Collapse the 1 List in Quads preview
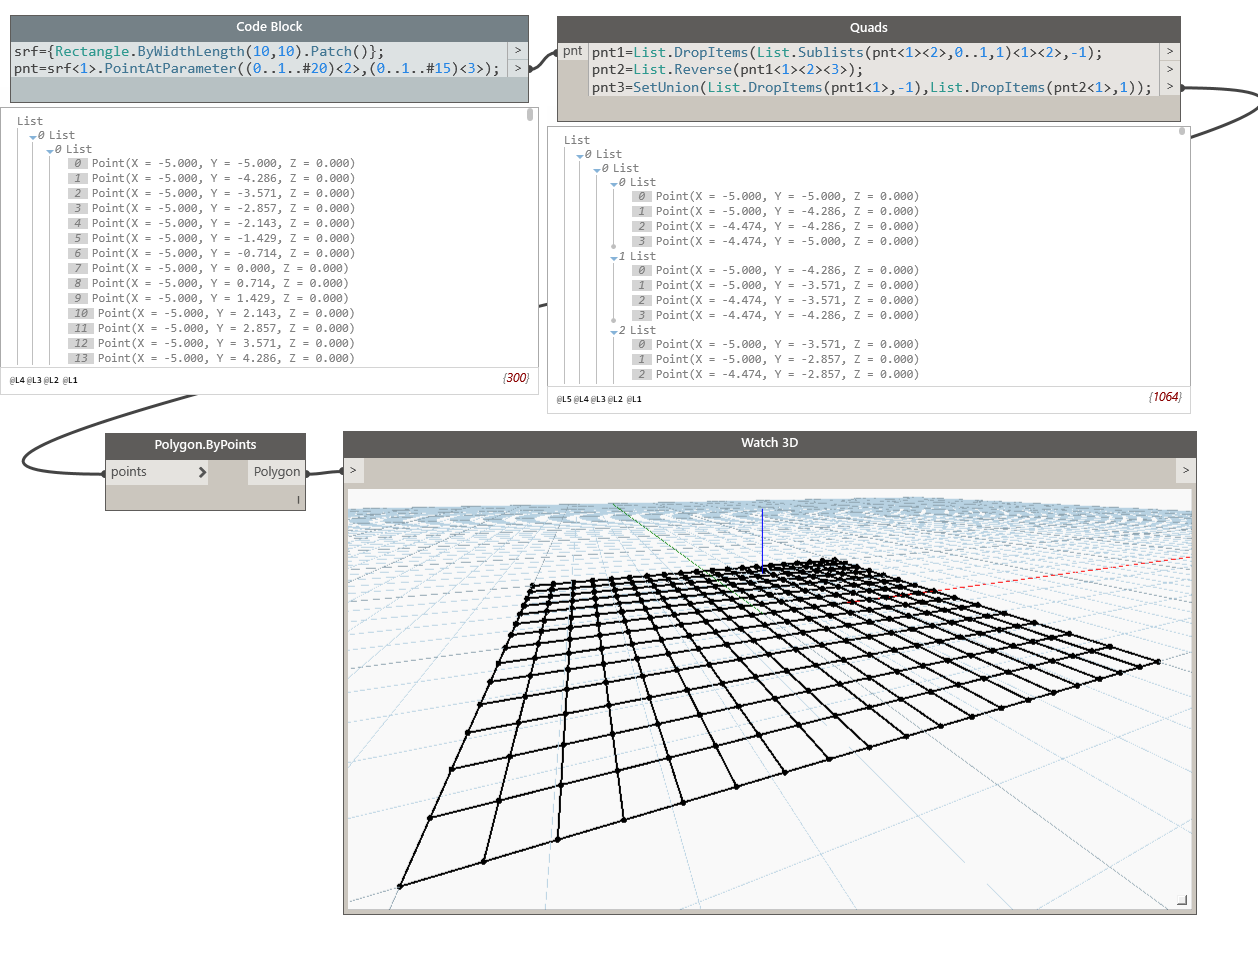 [x=614, y=258]
